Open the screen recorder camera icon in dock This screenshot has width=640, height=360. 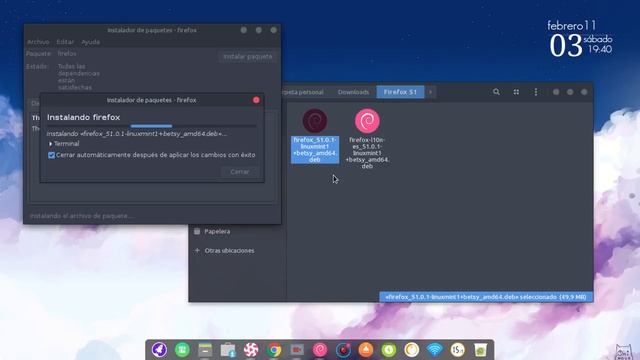(x=297, y=350)
